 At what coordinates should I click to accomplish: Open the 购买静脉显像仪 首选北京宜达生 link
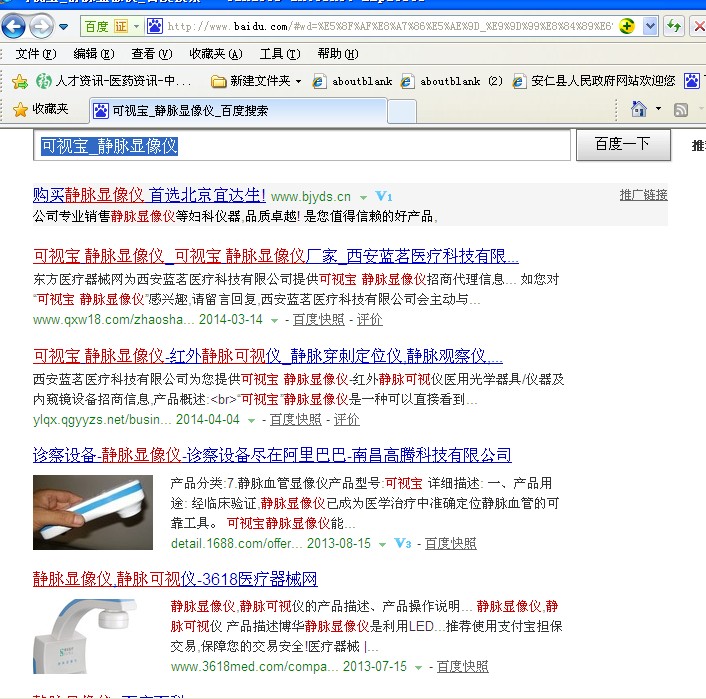(149, 195)
